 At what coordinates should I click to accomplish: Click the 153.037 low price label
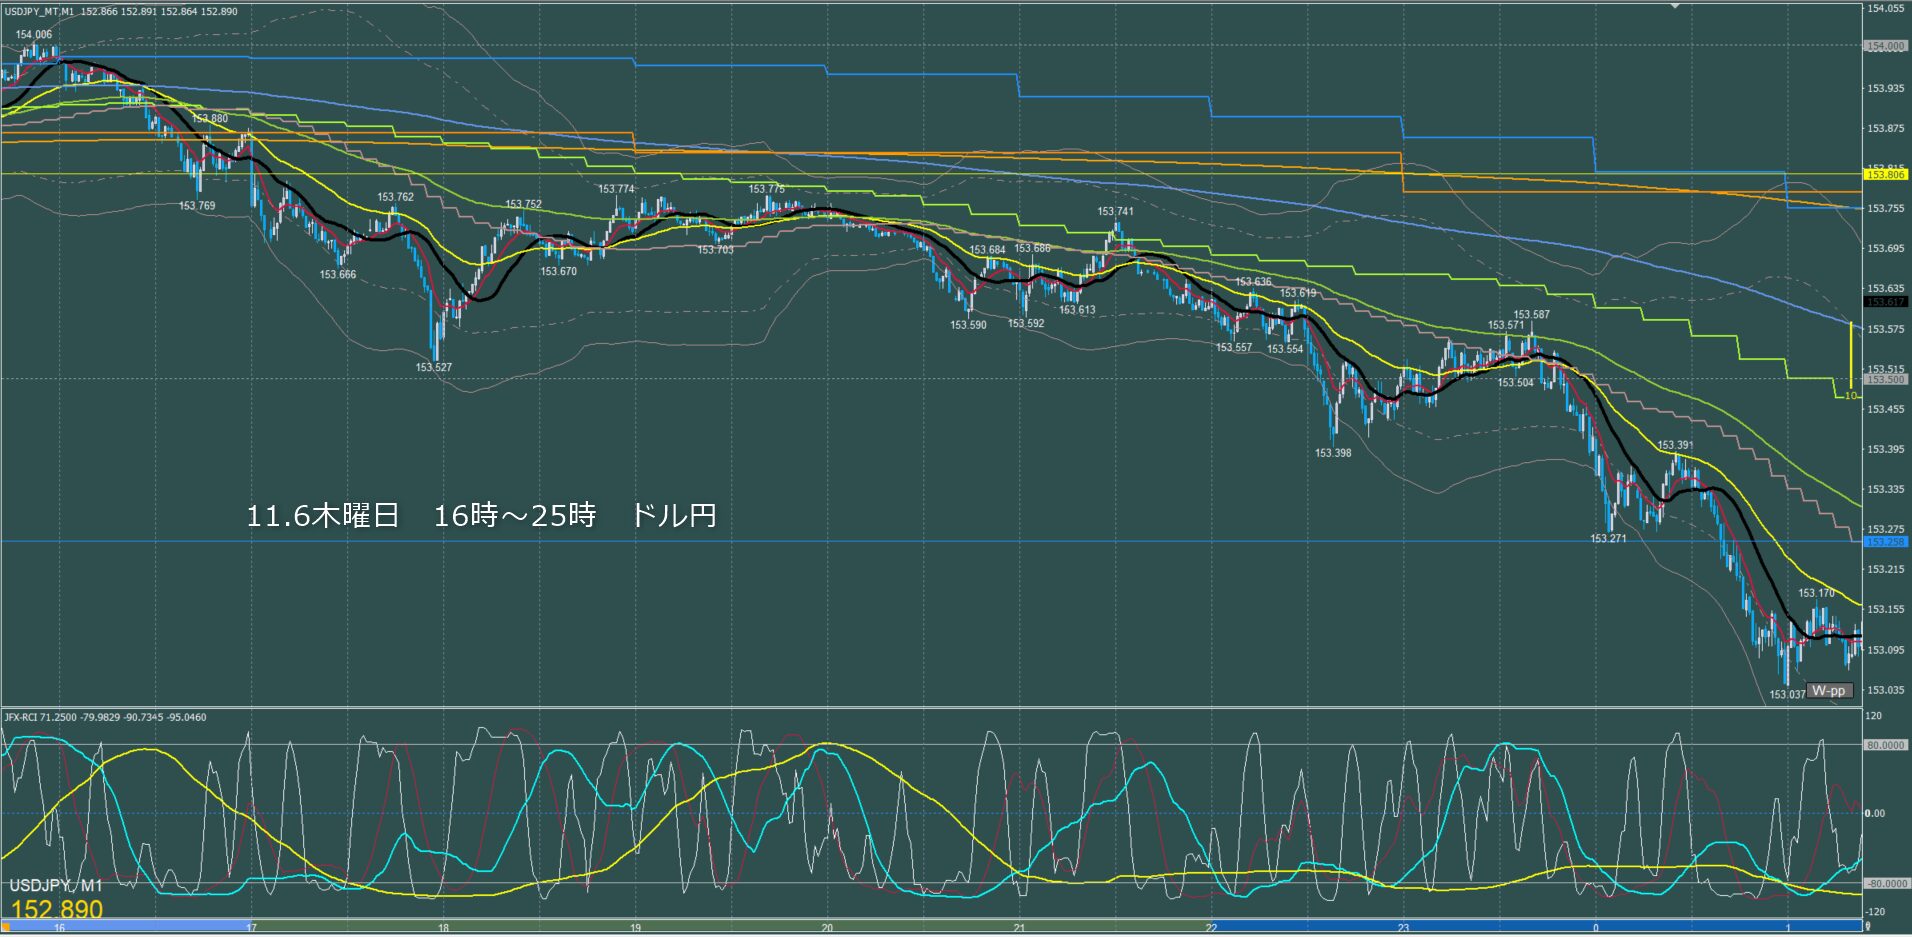(x=1786, y=694)
